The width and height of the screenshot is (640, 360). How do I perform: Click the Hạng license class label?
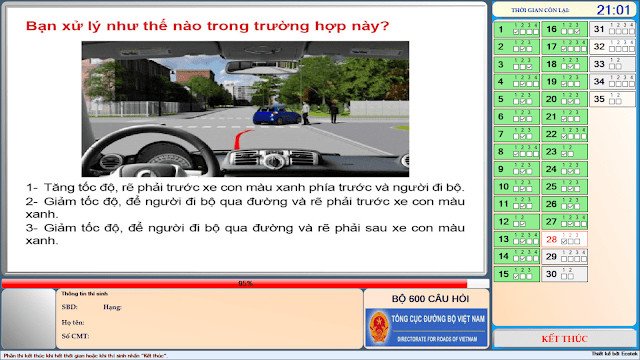(112, 307)
